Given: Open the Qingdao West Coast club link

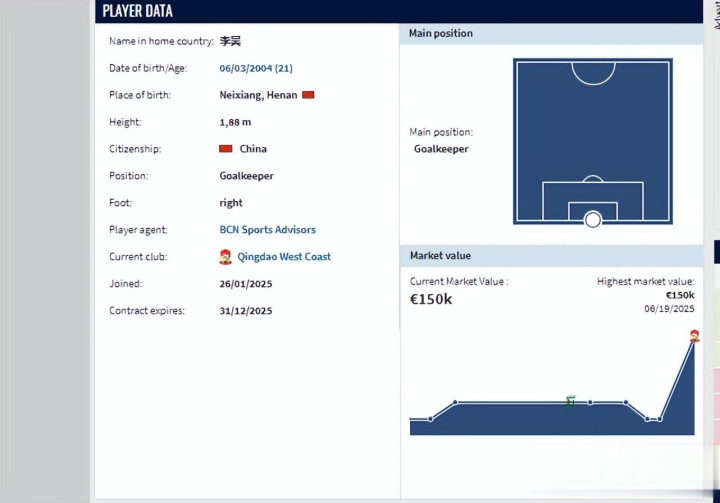Looking at the screenshot, I should click(284, 257).
